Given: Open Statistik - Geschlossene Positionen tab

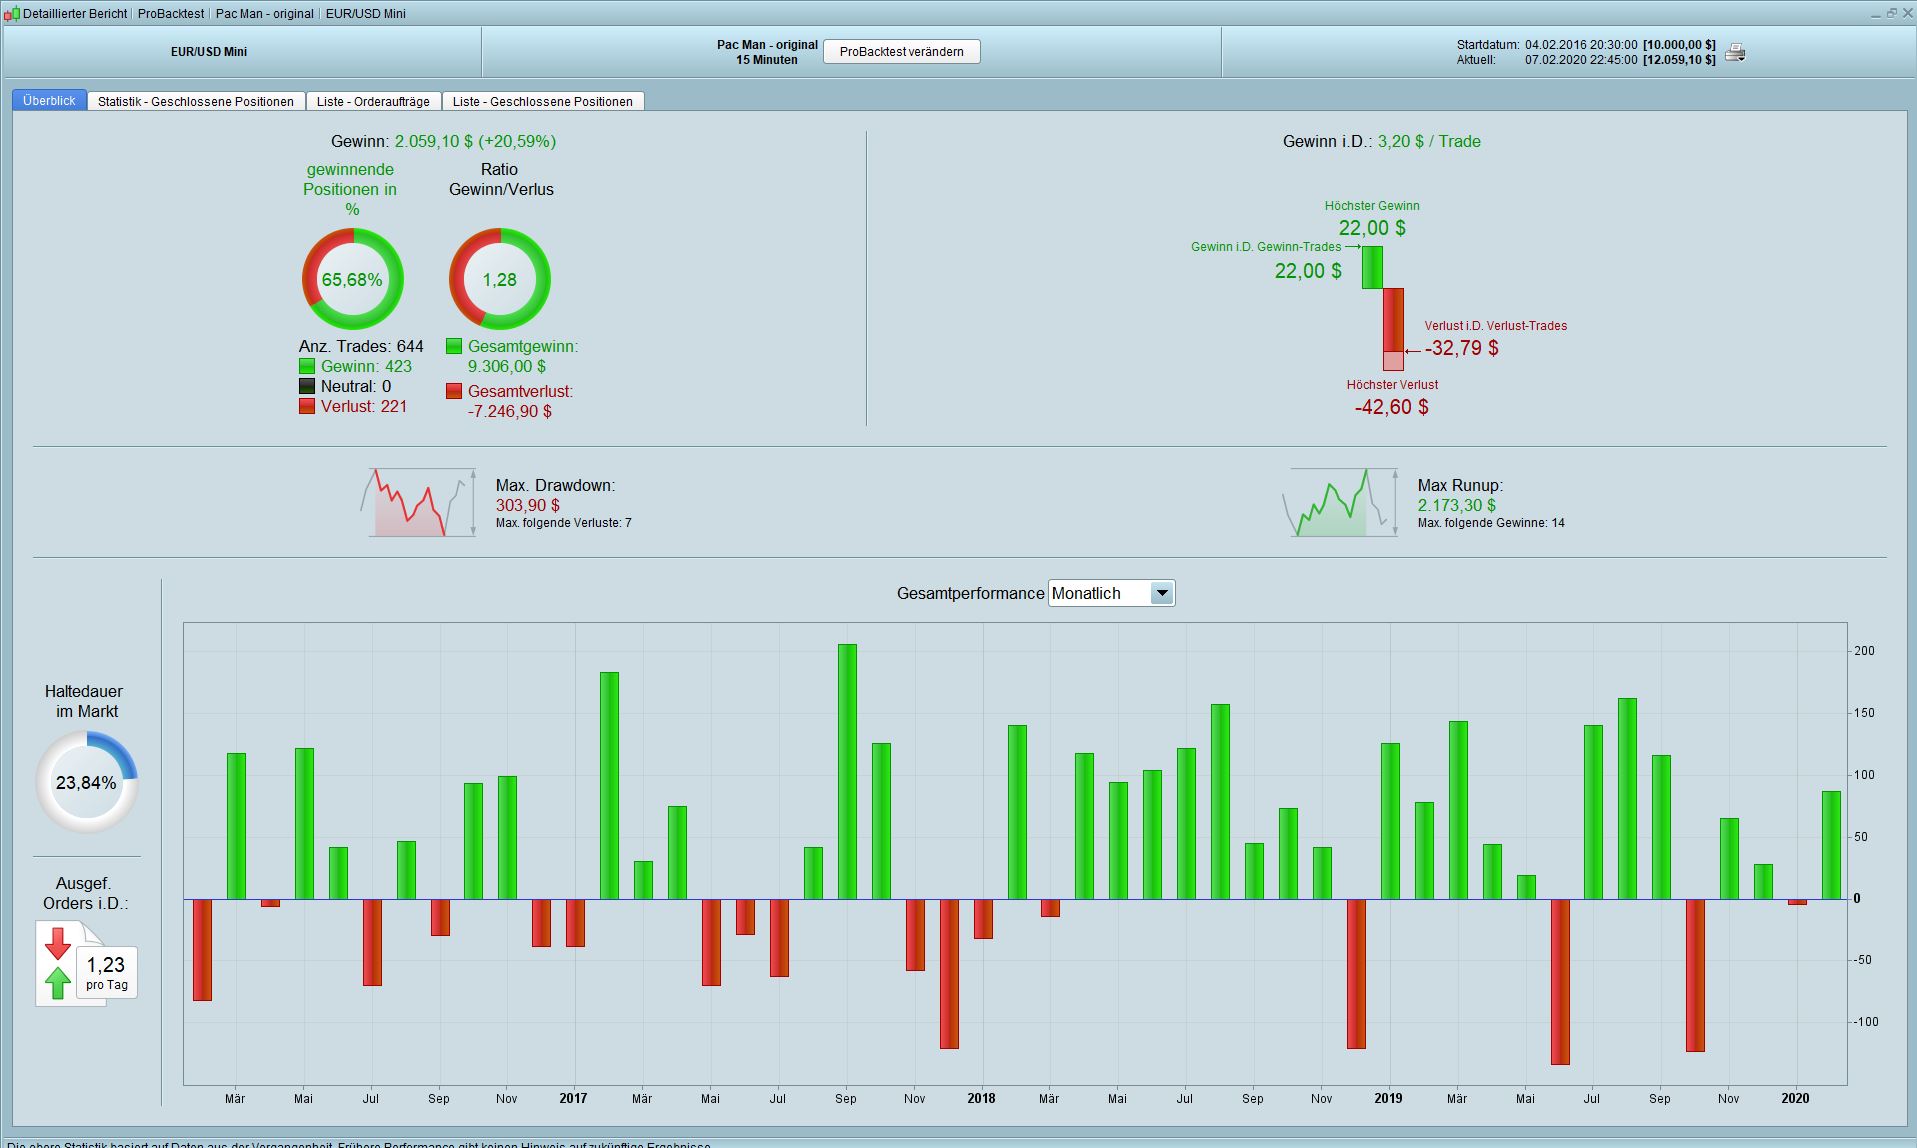Looking at the screenshot, I should coord(196,101).
